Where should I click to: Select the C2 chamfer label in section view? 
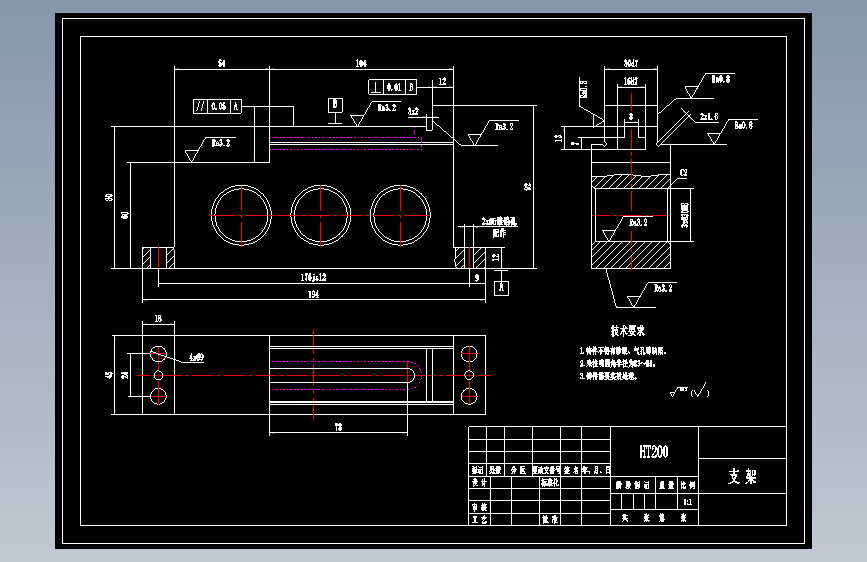click(683, 173)
